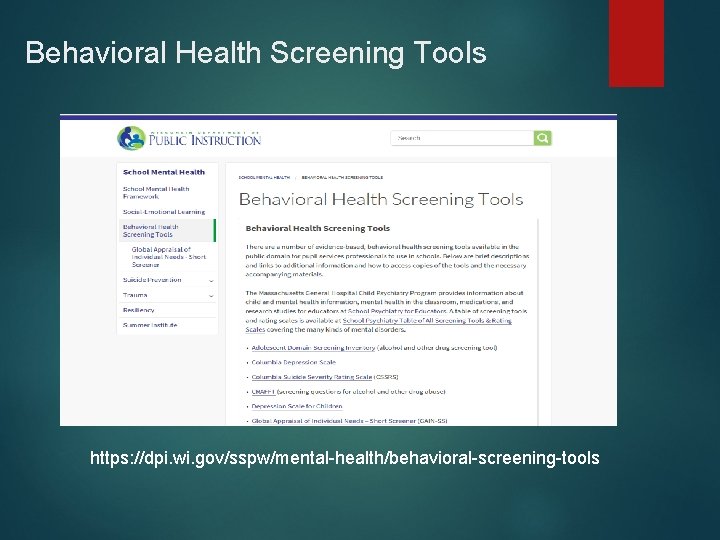Open Depression Scale for Children link
Viewport: 720px width, 540px height.
pos(297,406)
